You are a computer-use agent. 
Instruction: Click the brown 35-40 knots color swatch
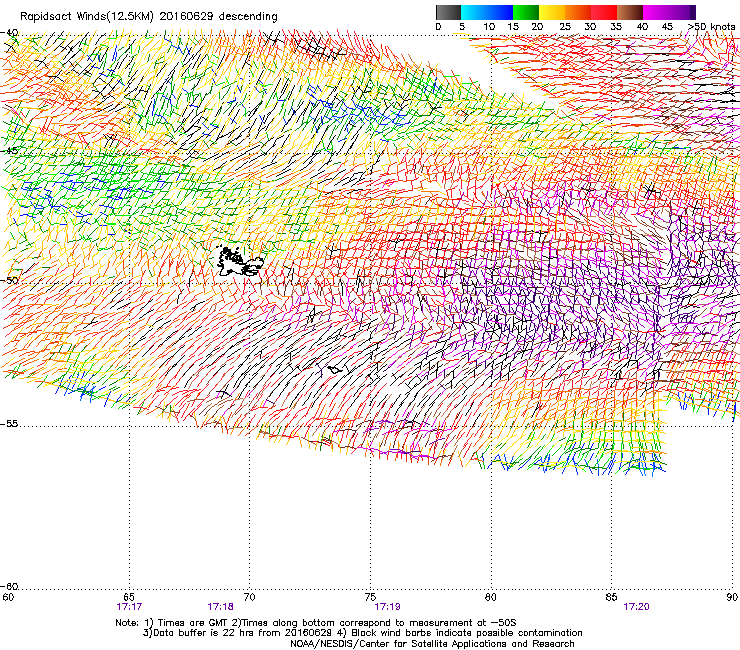pyautogui.click(x=630, y=12)
